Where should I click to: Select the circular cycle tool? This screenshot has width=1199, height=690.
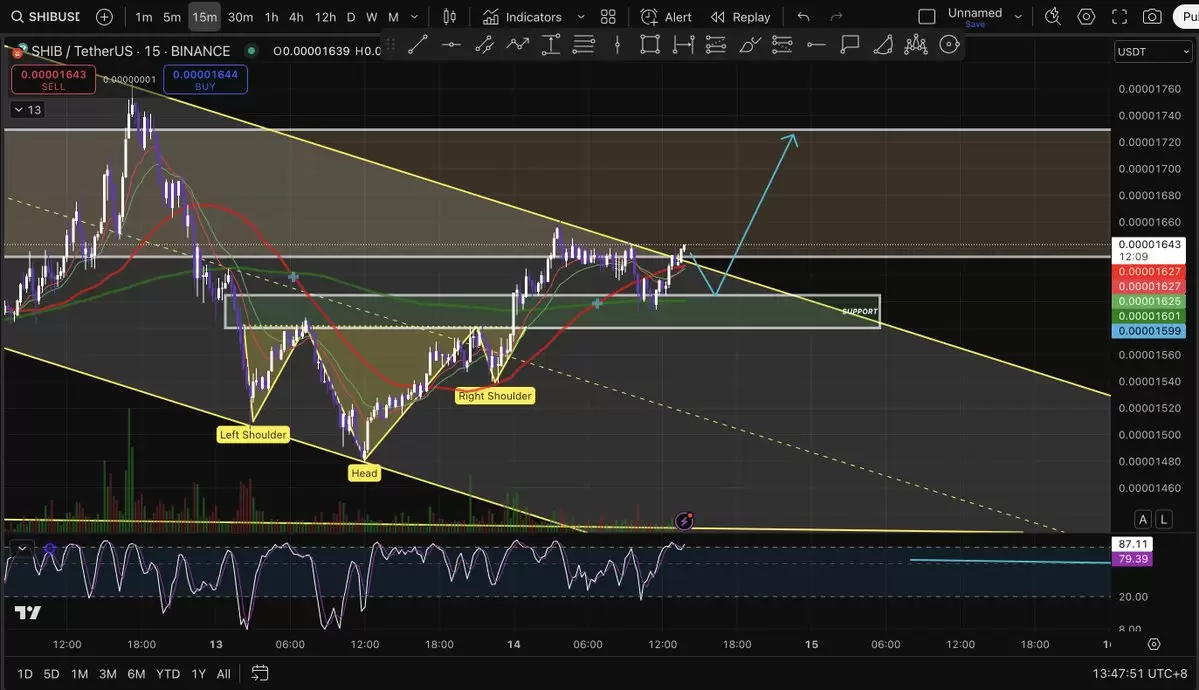coord(949,45)
